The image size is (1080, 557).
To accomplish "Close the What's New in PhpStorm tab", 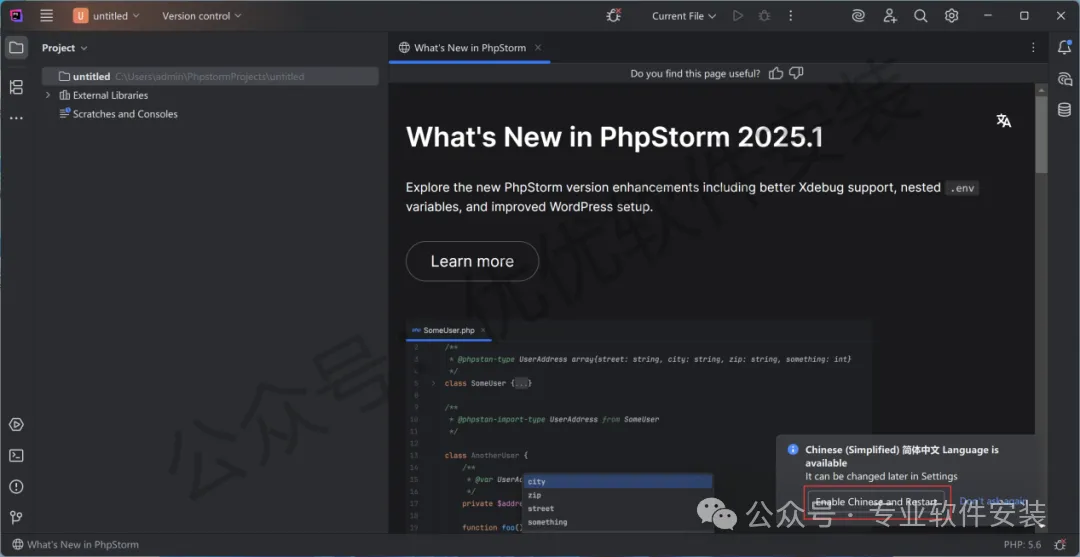I will (538, 48).
